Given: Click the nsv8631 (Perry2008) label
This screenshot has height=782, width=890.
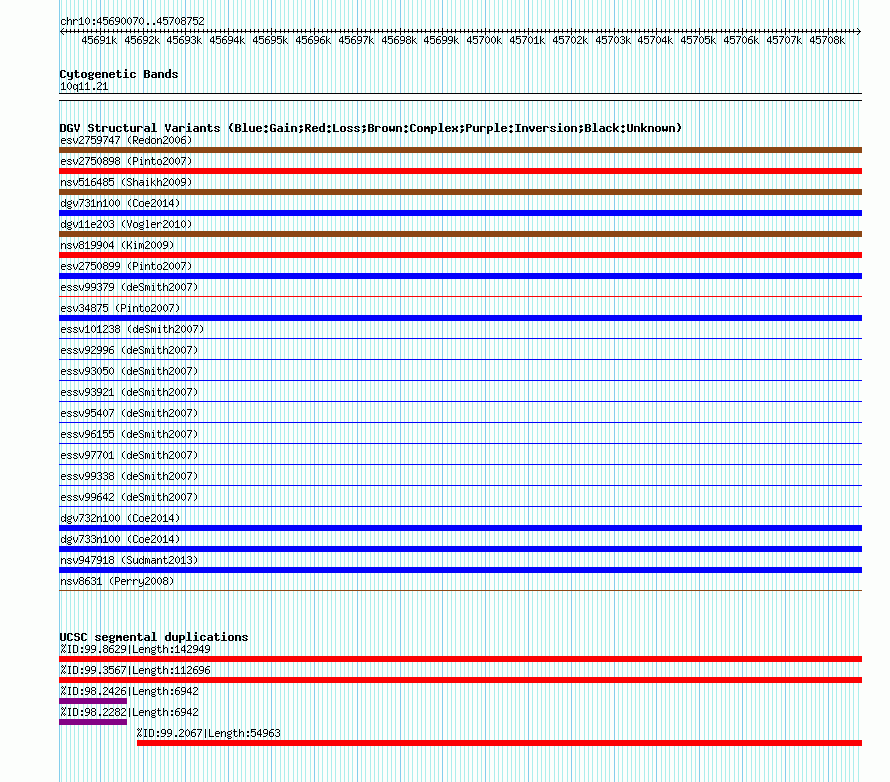Looking at the screenshot, I should tap(117, 581).
